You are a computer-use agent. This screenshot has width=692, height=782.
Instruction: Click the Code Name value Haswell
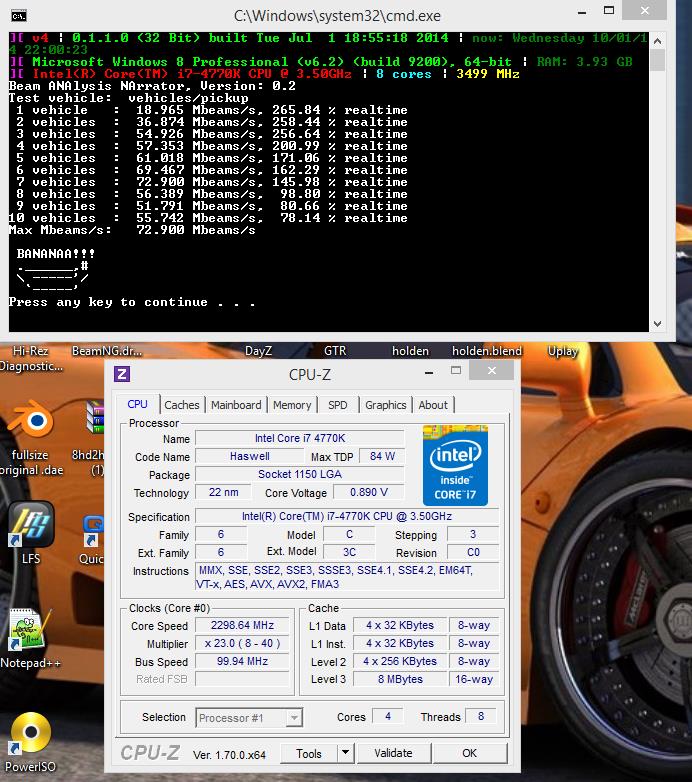(x=250, y=456)
